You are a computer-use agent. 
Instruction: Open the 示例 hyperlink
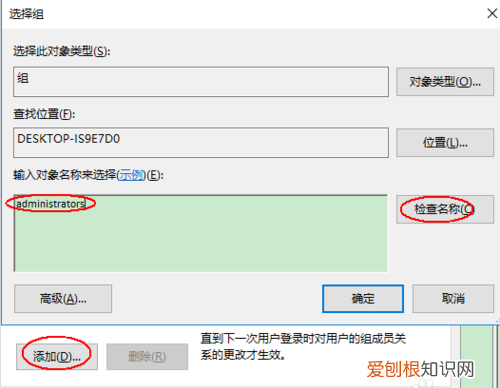click(131, 175)
